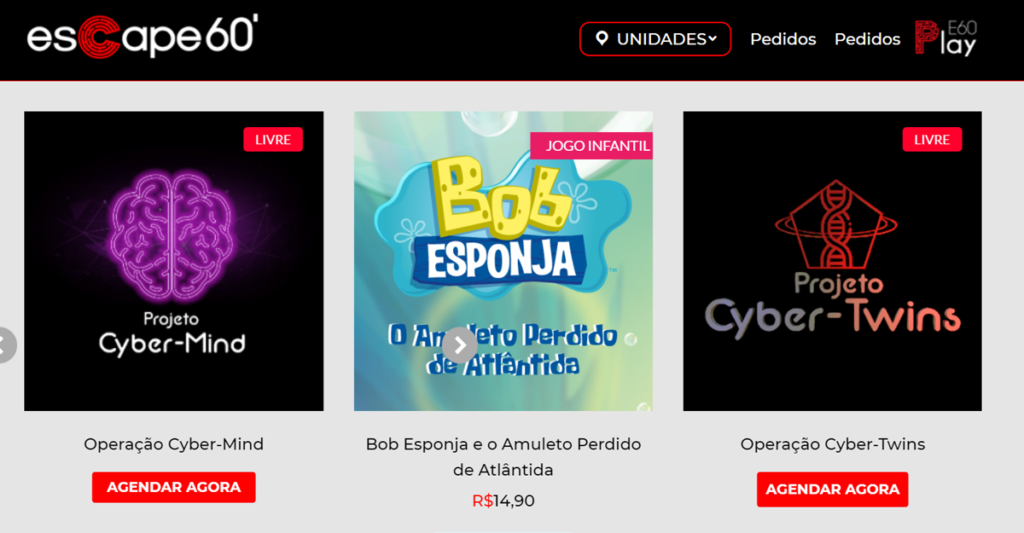Click the escape60 logo in the header
Viewport: 1024px width, 533px height.
pos(142,37)
